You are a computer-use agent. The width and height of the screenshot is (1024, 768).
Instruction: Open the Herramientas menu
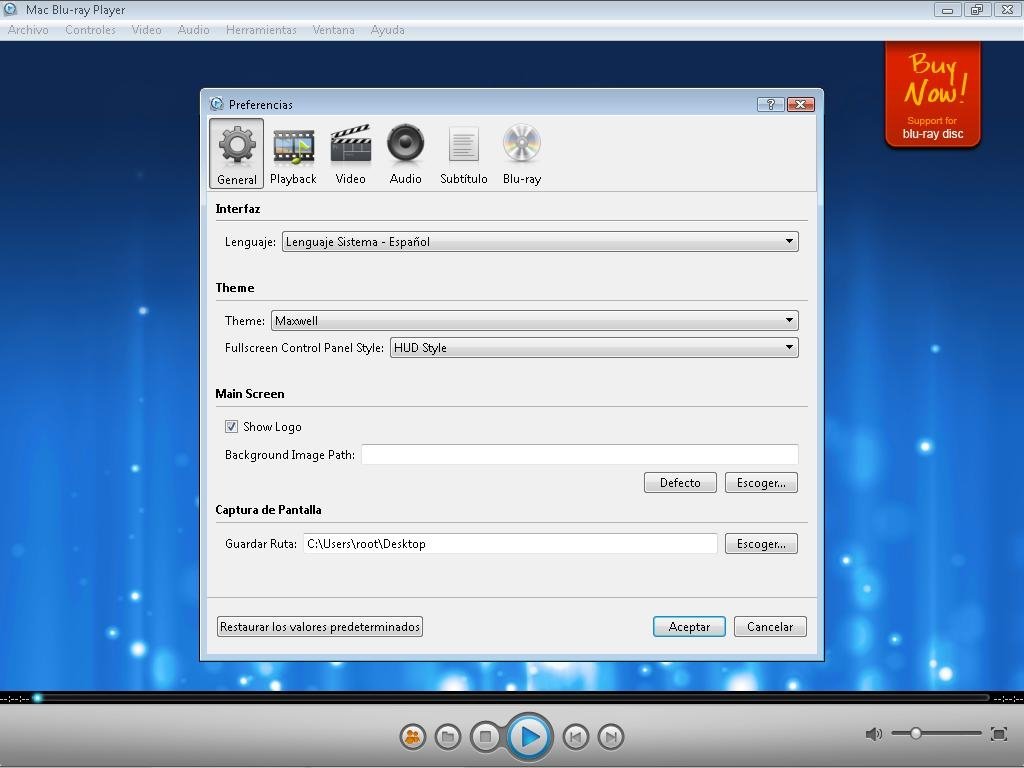[x=261, y=30]
